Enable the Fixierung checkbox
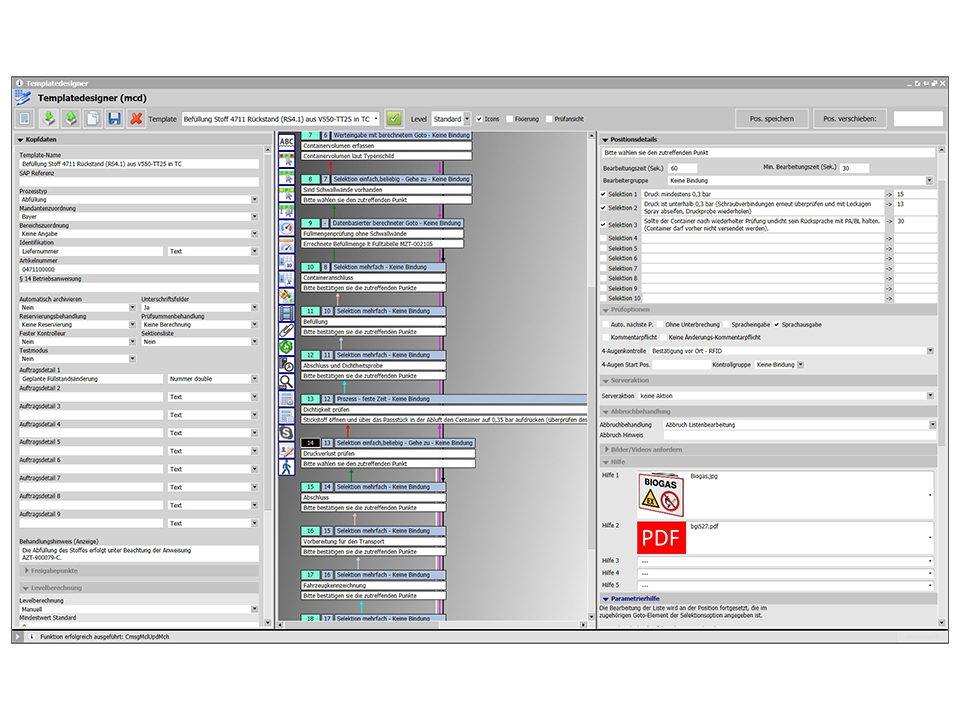The image size is (960, 720). coord(509,119)
